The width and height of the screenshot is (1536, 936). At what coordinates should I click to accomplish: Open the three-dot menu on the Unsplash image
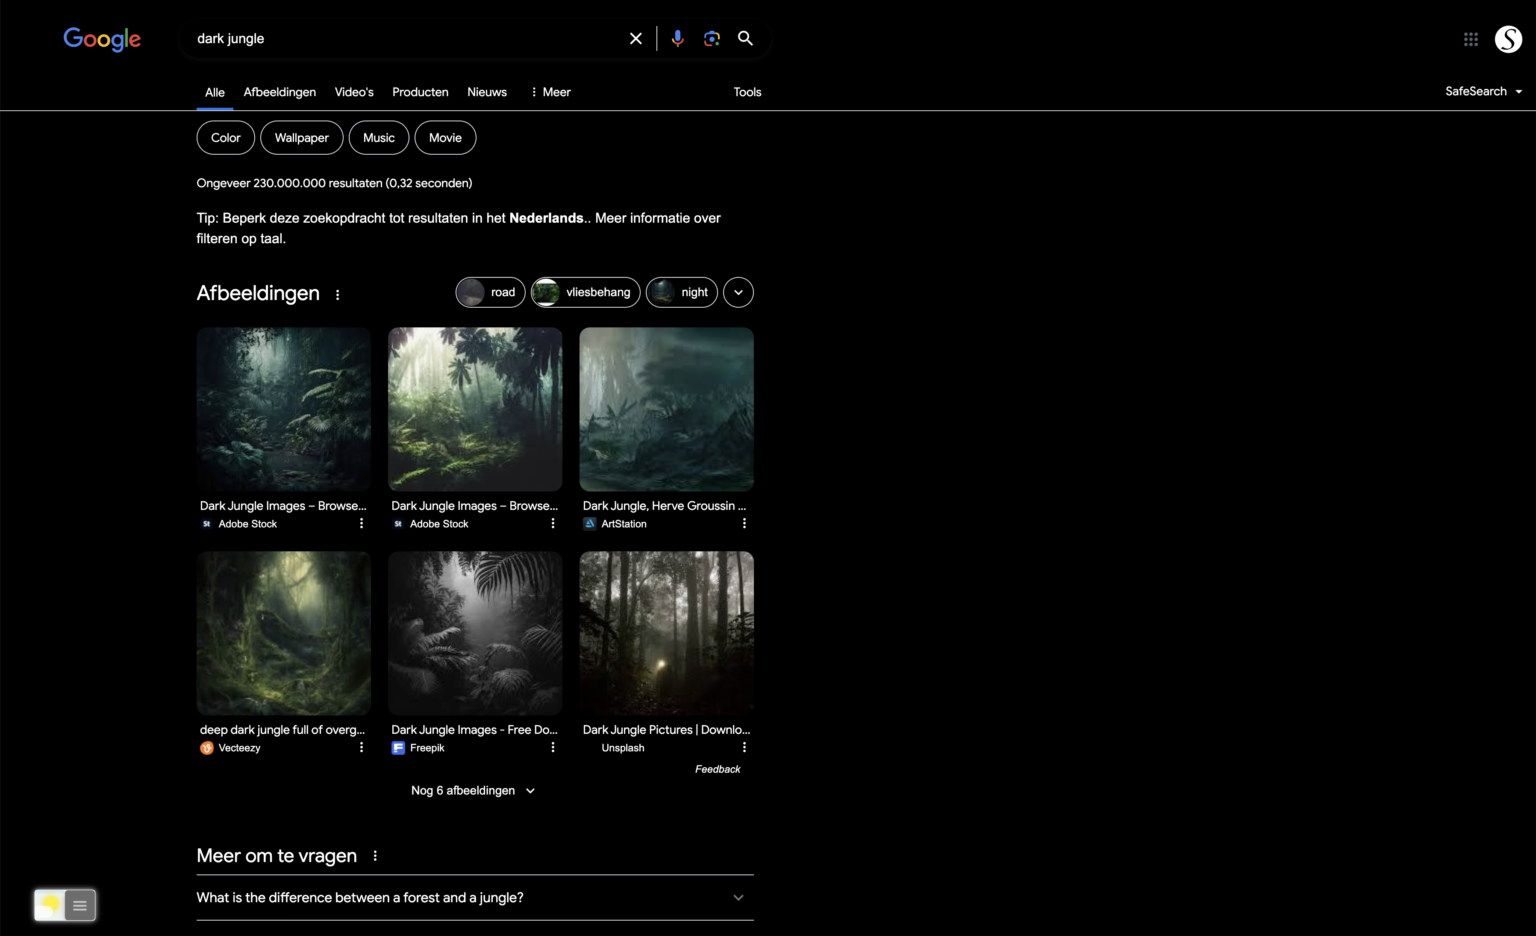[x=744, y=747]
